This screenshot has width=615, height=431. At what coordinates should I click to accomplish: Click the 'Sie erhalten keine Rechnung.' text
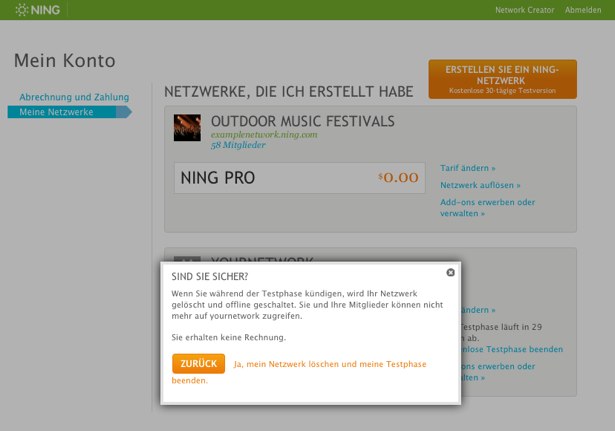pos(229,337)
